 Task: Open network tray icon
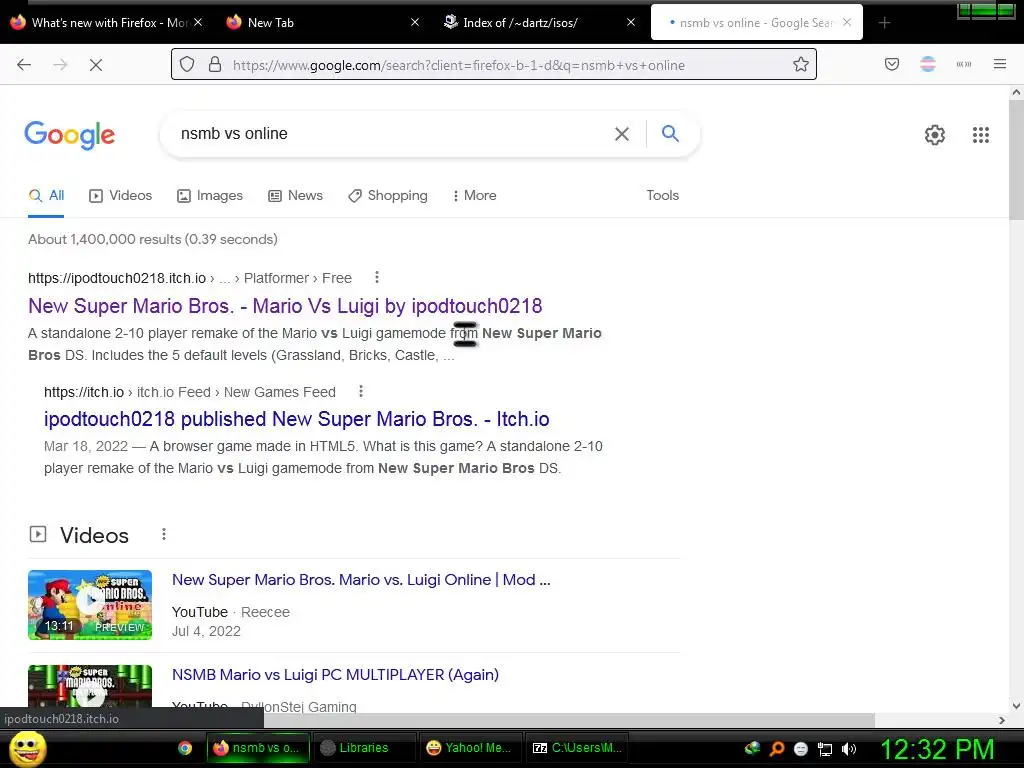825,749
